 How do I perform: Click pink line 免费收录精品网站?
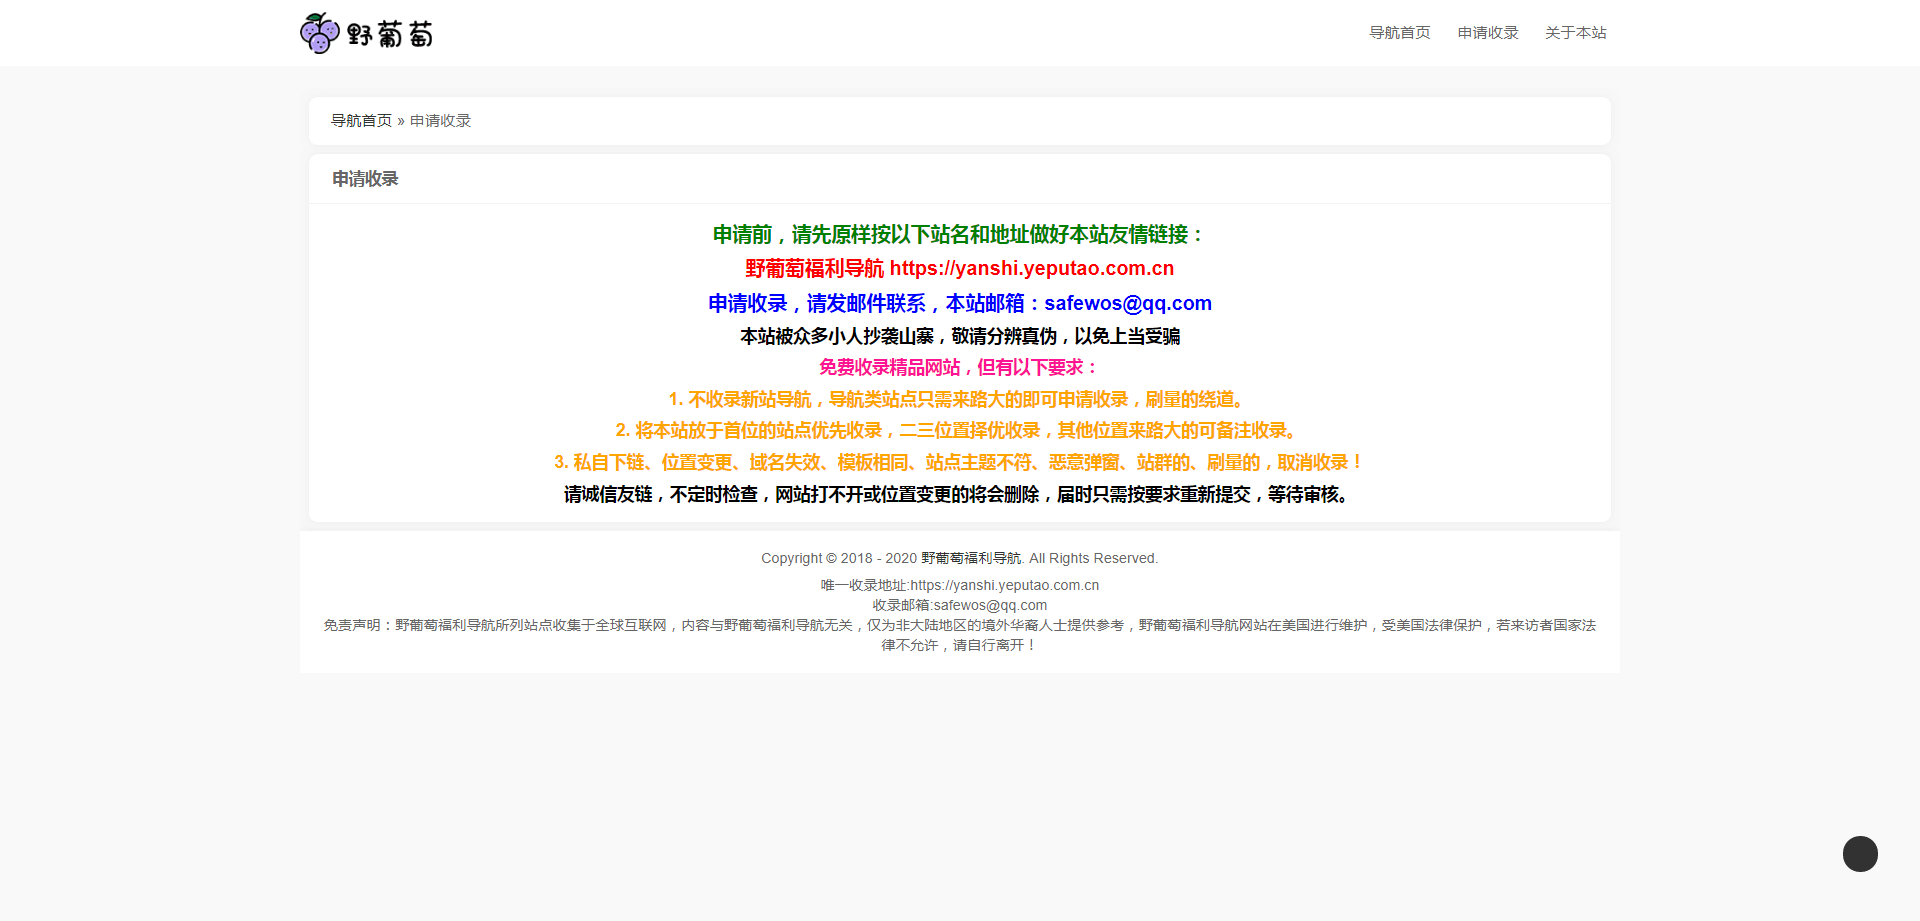pyautogui.click(x=959, y=367)
